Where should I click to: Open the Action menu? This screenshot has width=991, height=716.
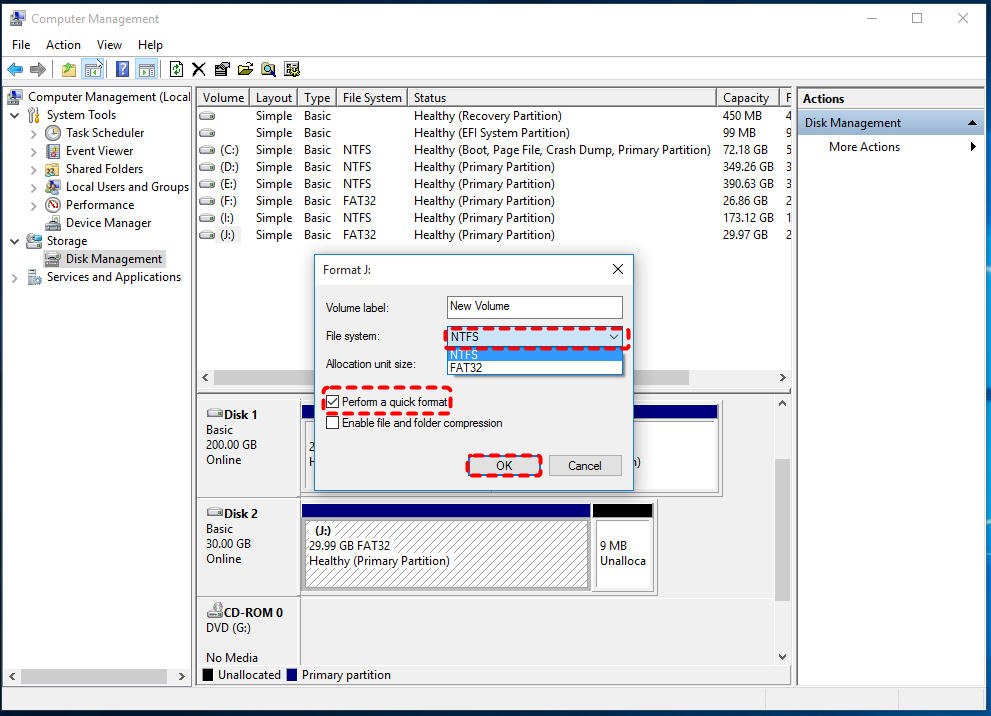(x=63, y=44)
